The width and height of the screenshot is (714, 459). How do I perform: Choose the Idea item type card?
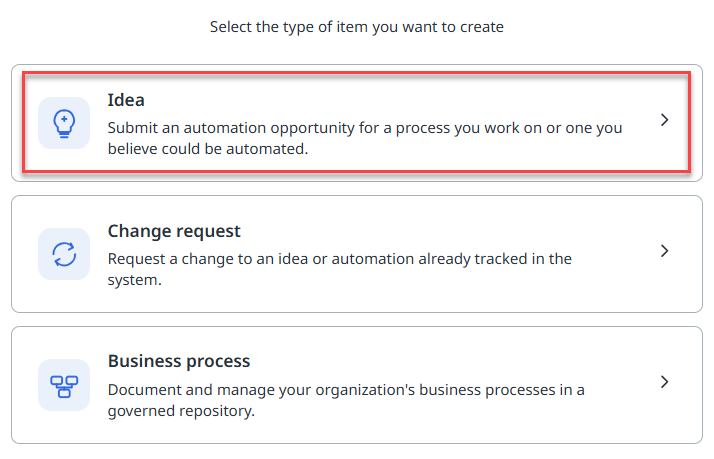click(x=357, y=123)
